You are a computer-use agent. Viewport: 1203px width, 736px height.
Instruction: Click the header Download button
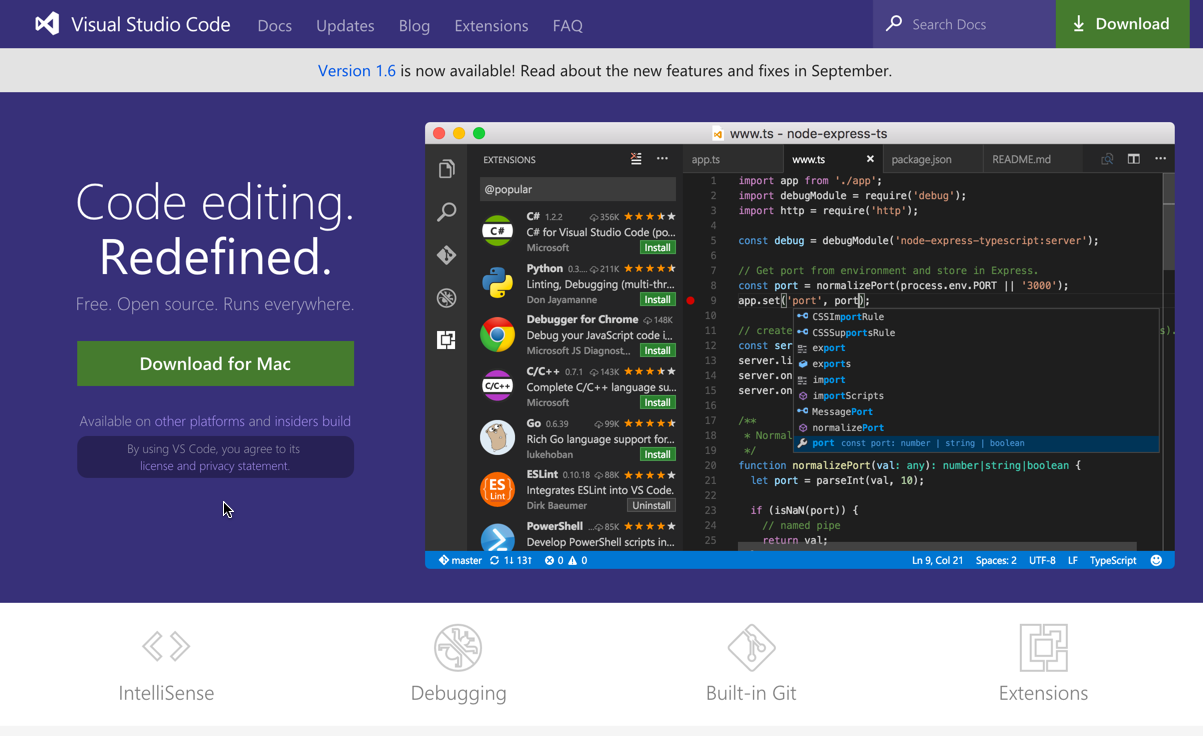[x=1122, y=24]
